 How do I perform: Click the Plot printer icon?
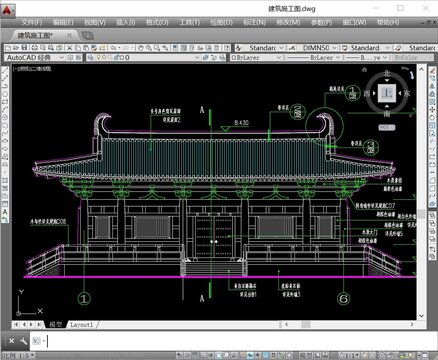pyautogui.click(x=35, y=48)
